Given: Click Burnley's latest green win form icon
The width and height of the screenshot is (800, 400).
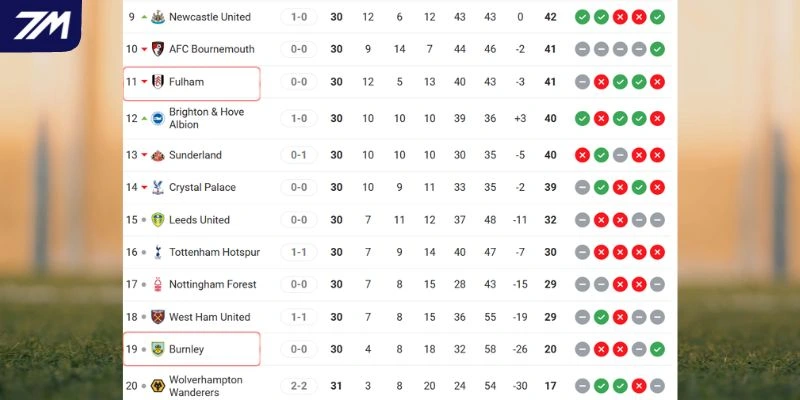Looking at the screenshot, I should click(656, 349).
